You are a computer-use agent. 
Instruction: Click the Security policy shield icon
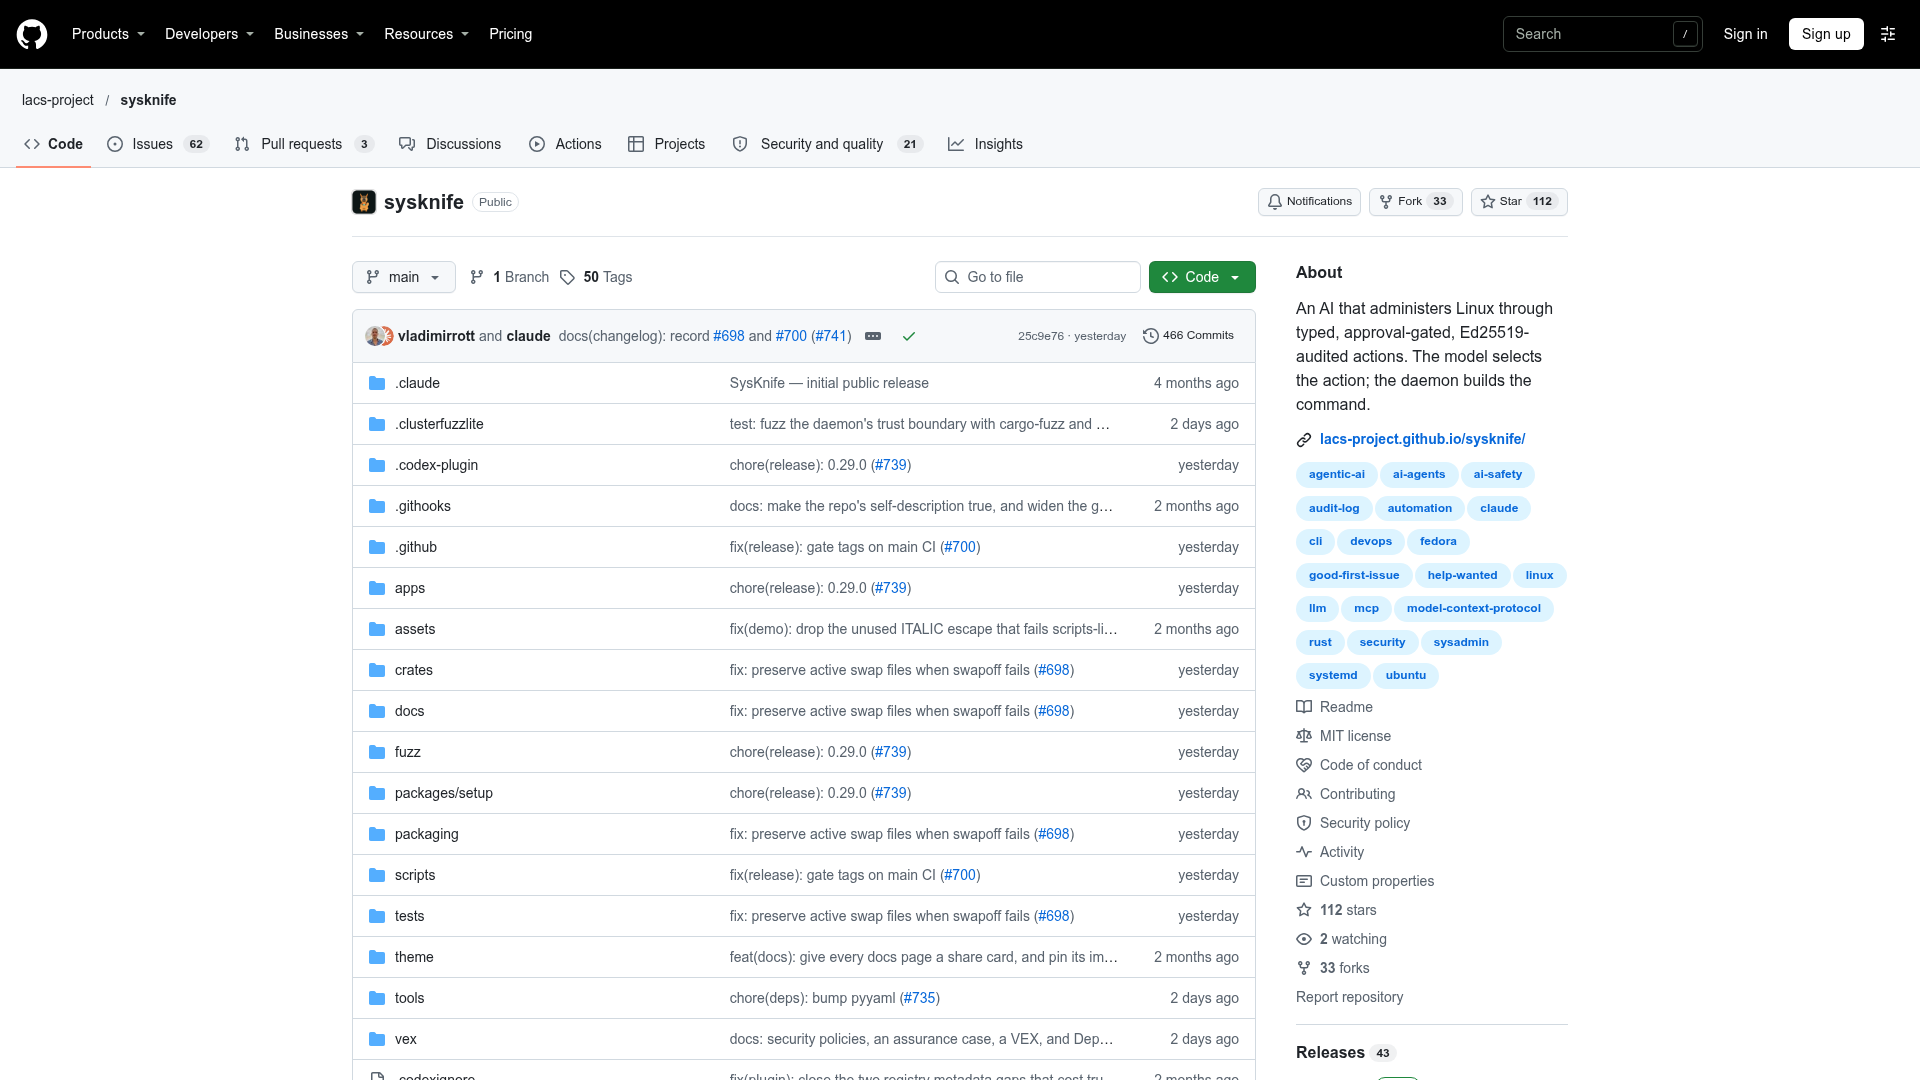tap(1304, 823)
